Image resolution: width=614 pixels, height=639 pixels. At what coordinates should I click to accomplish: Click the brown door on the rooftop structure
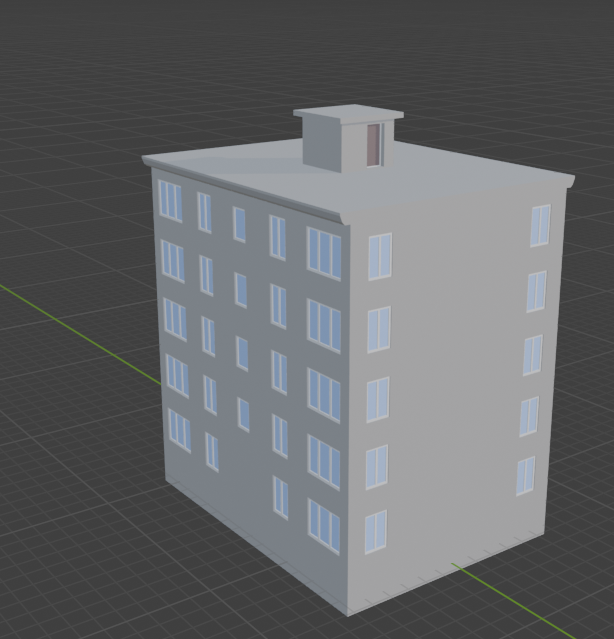pyautogui.click(x=373, y=145)
